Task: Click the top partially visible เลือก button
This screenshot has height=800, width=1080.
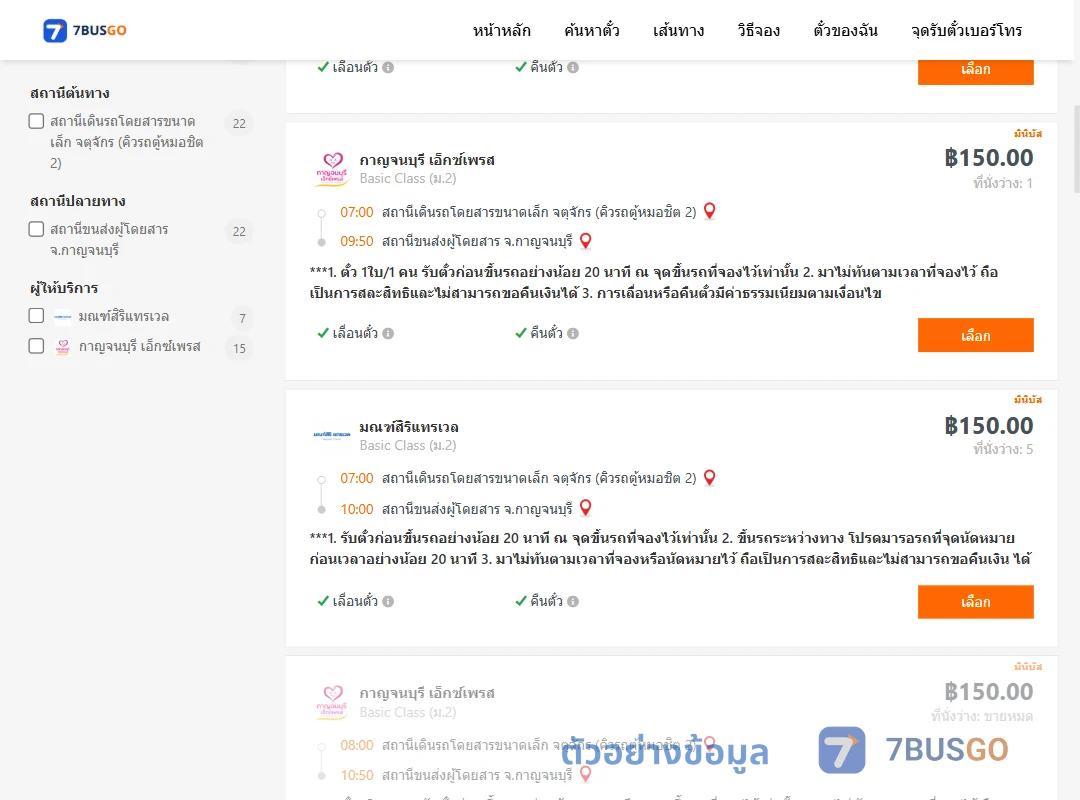Action: pyautogui.click(x=975, y=72)
